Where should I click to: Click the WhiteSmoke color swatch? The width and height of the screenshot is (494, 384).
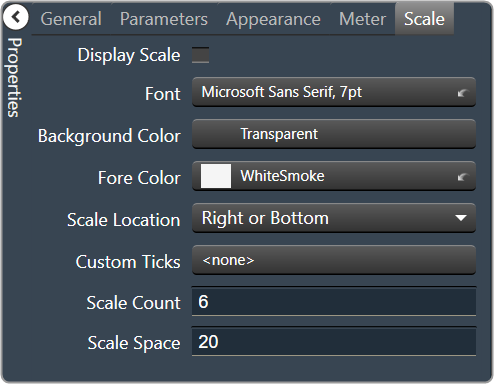tap(216, 176)
